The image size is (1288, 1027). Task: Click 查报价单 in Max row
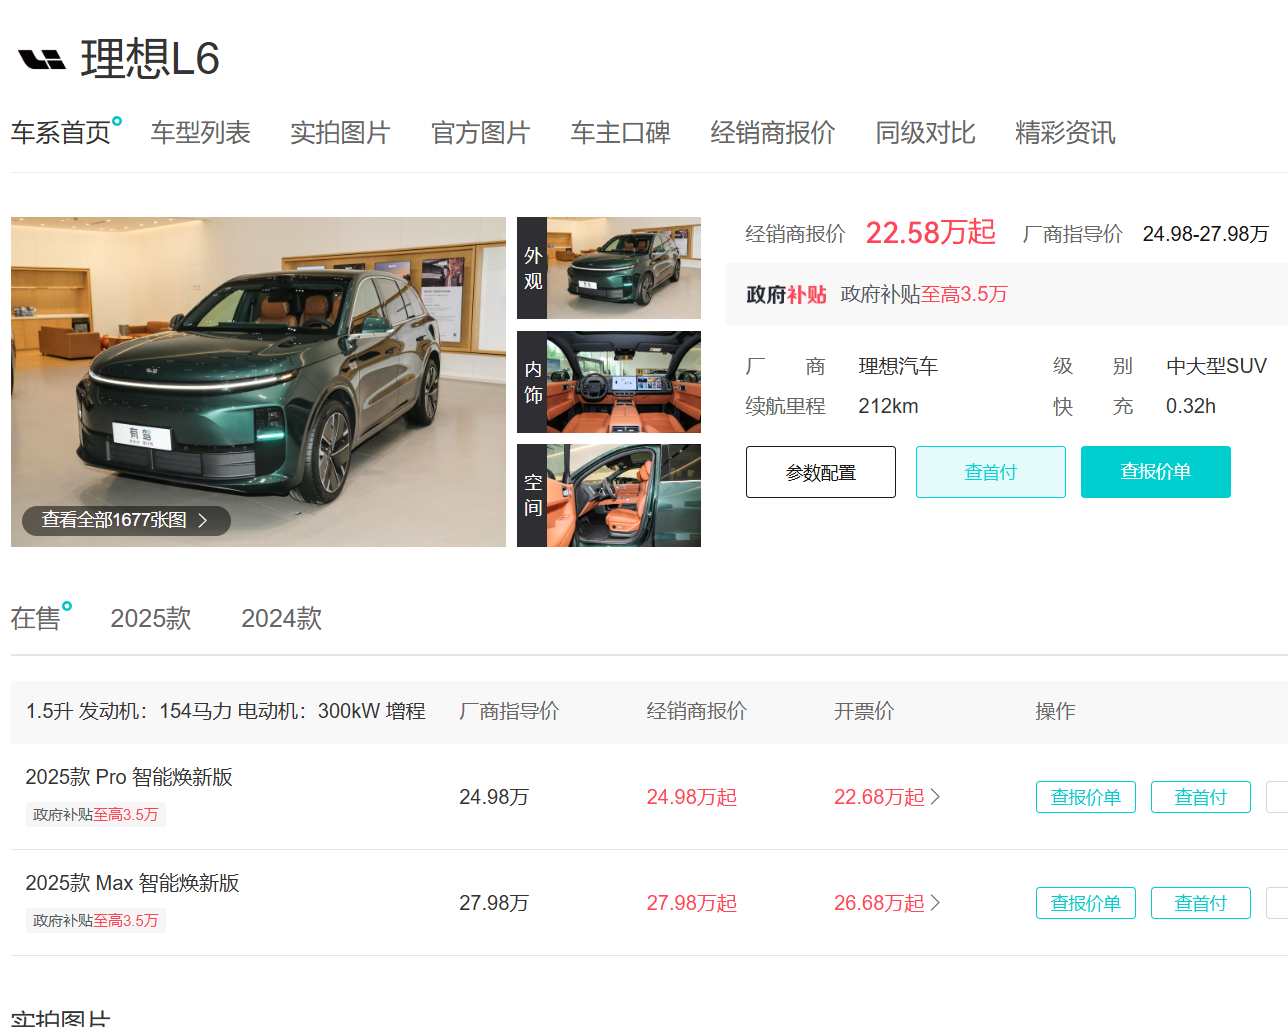pyautogui.click(x=1086, y=903)
